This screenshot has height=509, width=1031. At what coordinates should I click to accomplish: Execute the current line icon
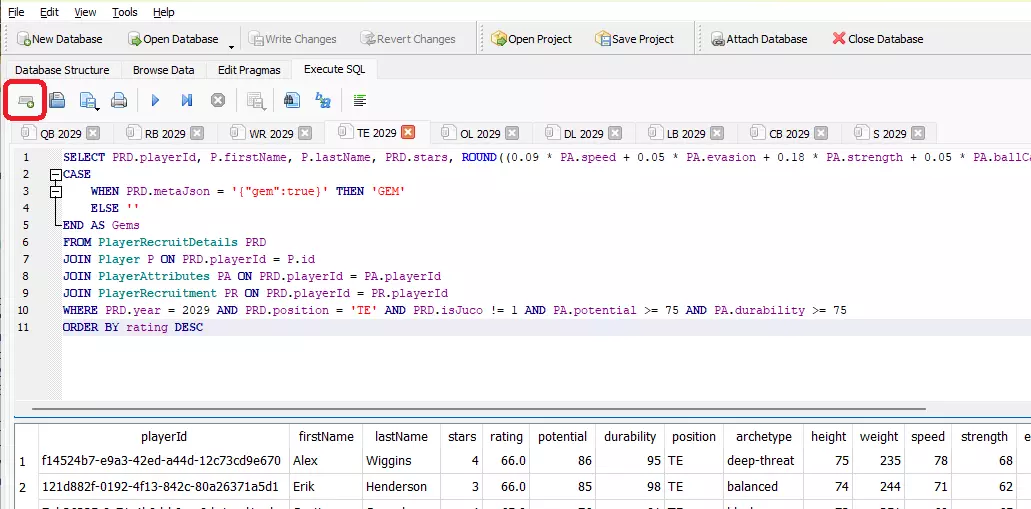click(186, 100)
